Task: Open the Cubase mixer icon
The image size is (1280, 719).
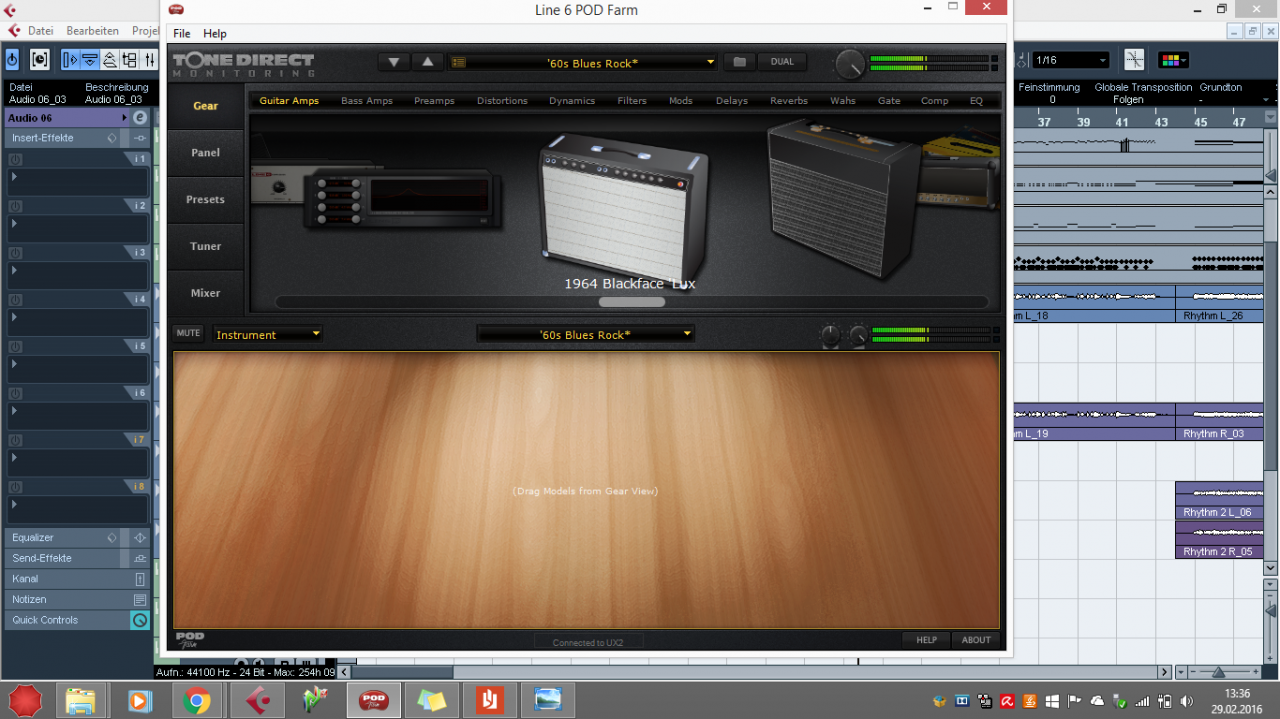Action: point(150,60)
